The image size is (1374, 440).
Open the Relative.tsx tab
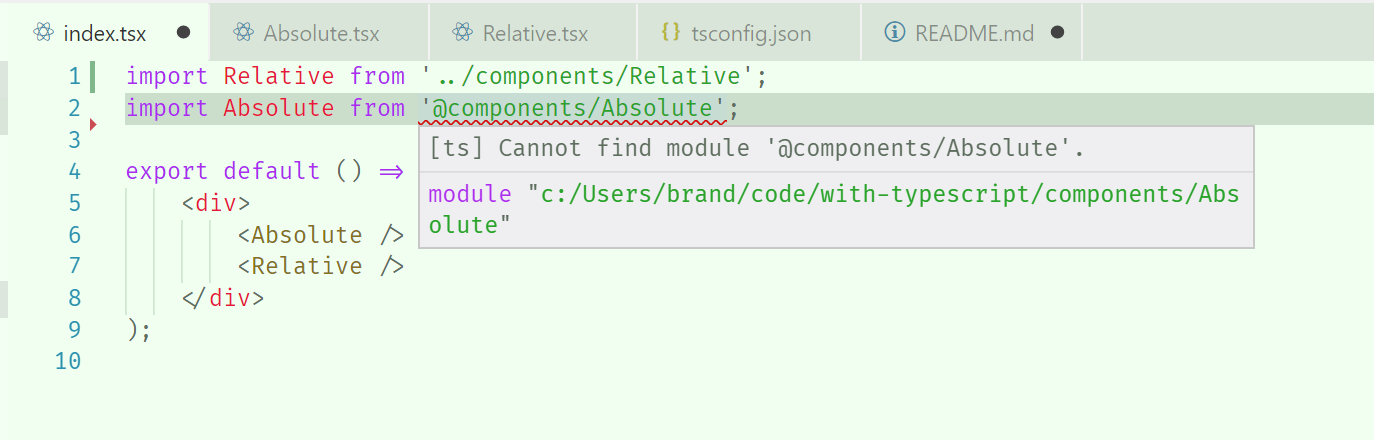(x=533, y=32)
